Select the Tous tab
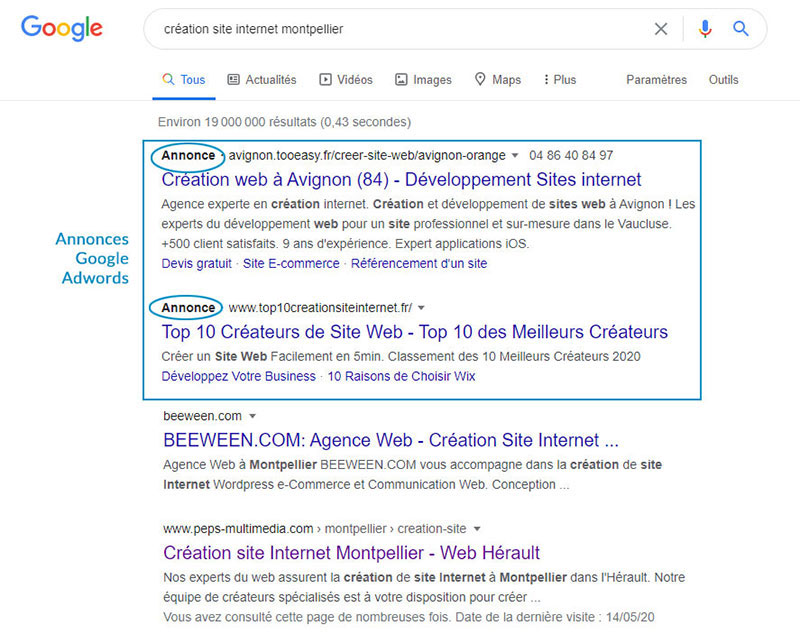Image resolution: width=800 pixels, height=634 pixels. [x=184, y=80]
